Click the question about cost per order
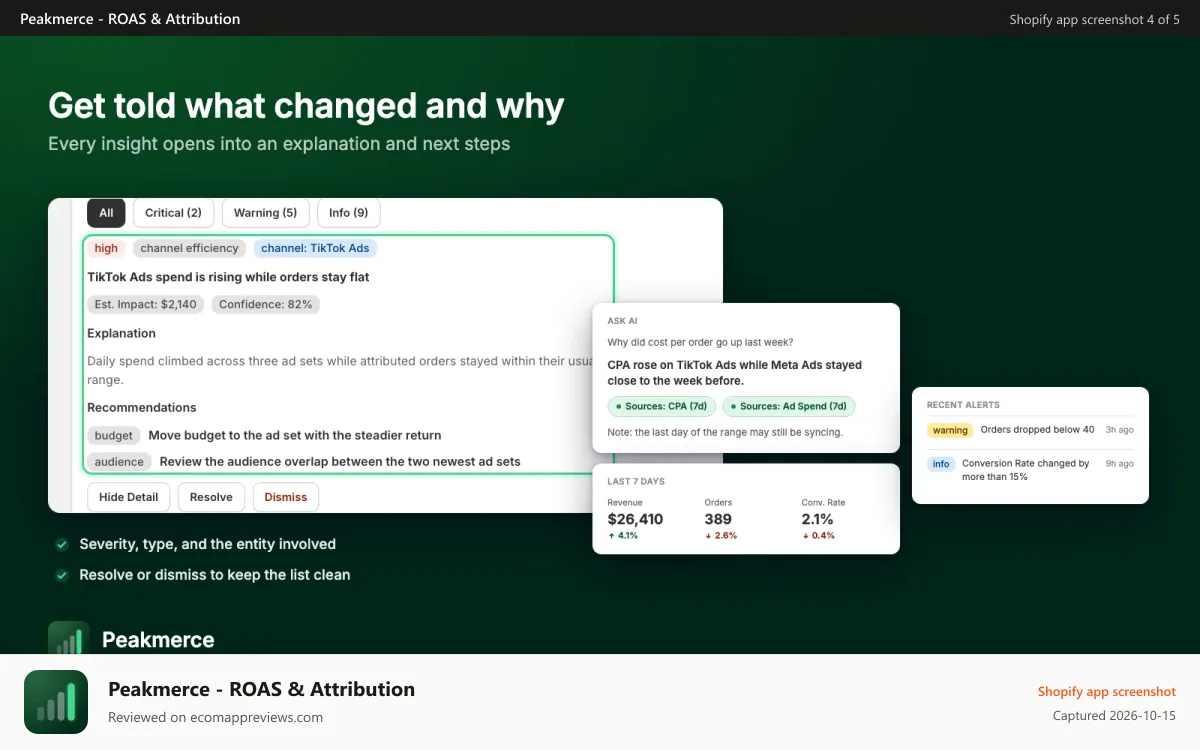Screen dimensions: 1200x750 pos(700,342)
